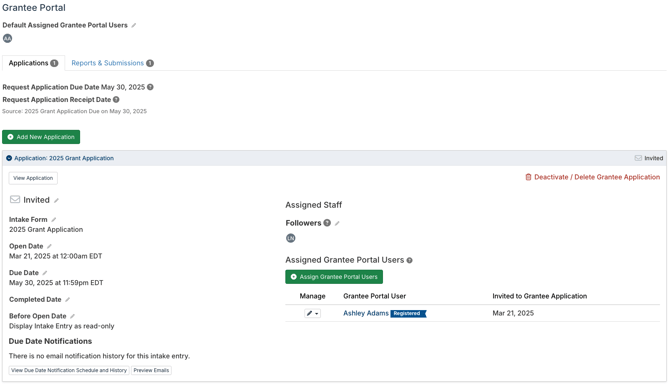
Task: Click the Assigned Staff heading
Action: [x=314, y=205]
